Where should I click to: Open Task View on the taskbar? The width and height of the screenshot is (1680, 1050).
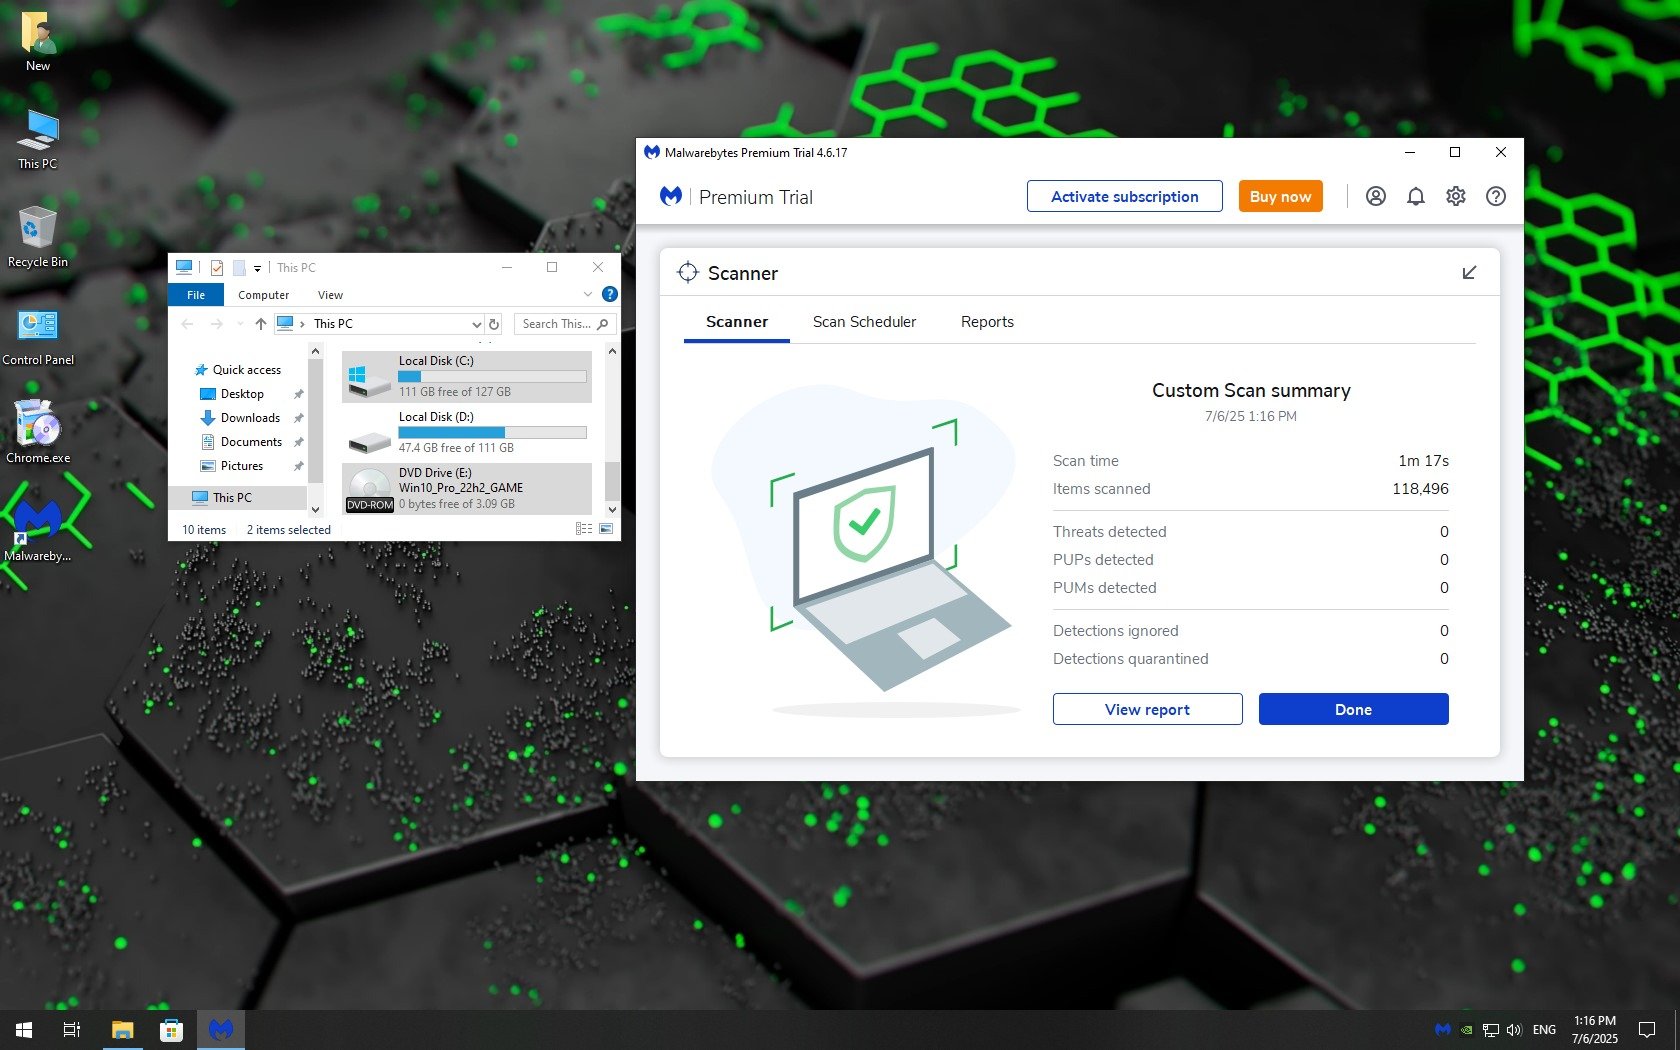pos(72,1030)
